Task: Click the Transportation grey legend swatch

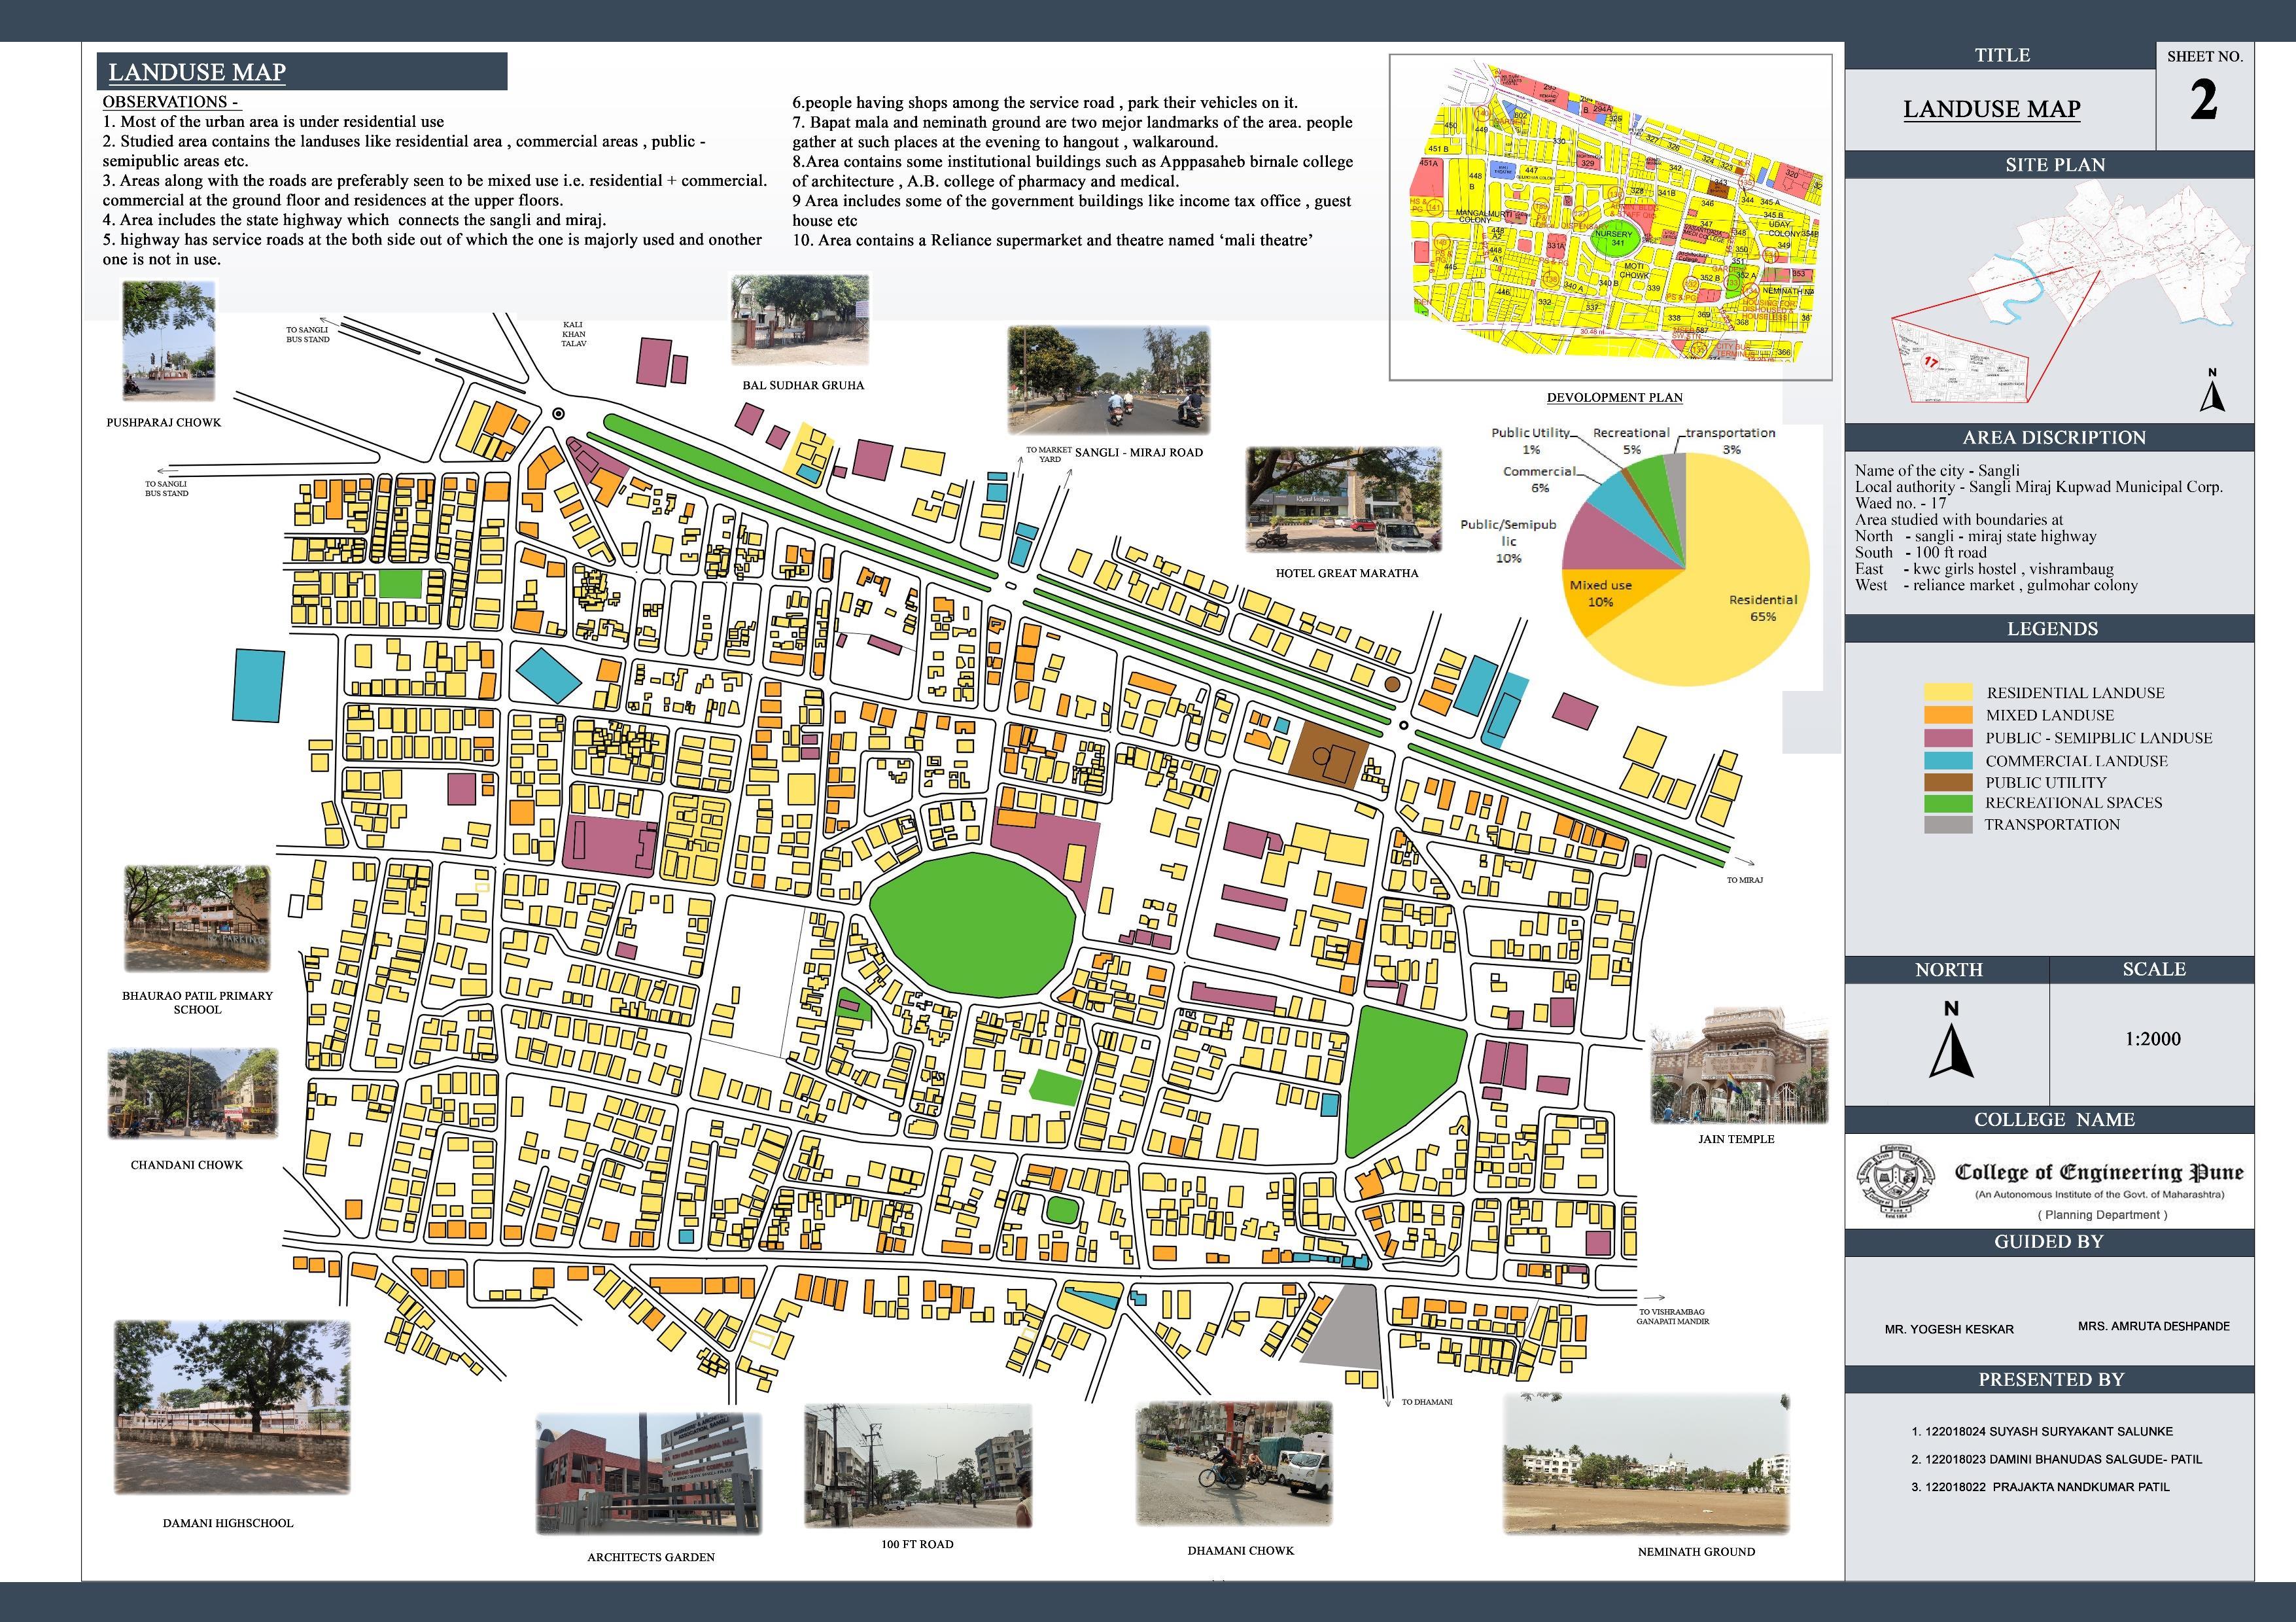Action: click(1948, 825)
